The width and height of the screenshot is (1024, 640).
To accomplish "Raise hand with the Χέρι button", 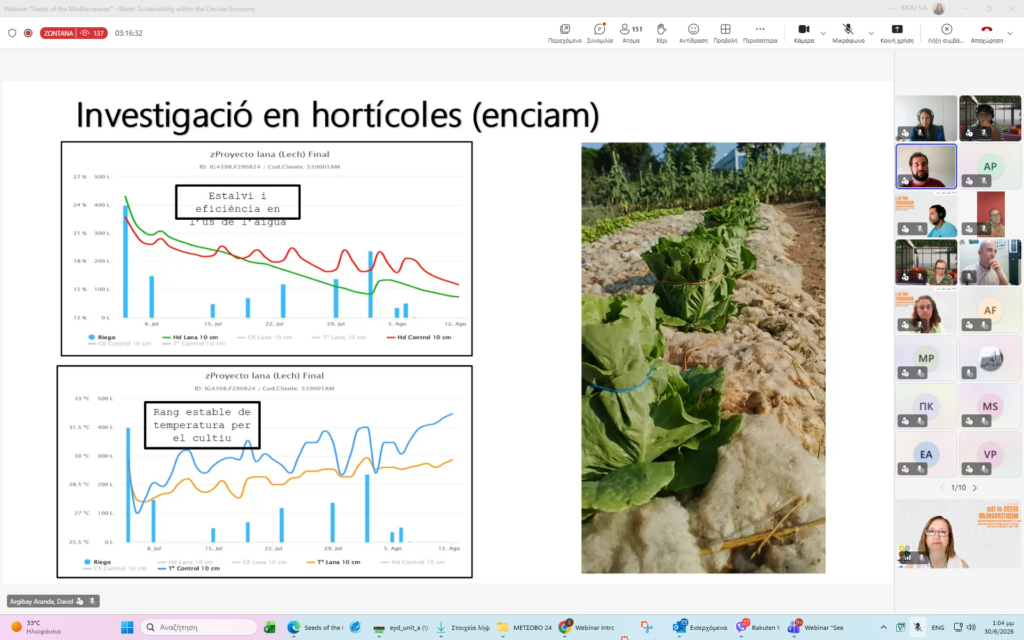I will click(x=661, y=33).
